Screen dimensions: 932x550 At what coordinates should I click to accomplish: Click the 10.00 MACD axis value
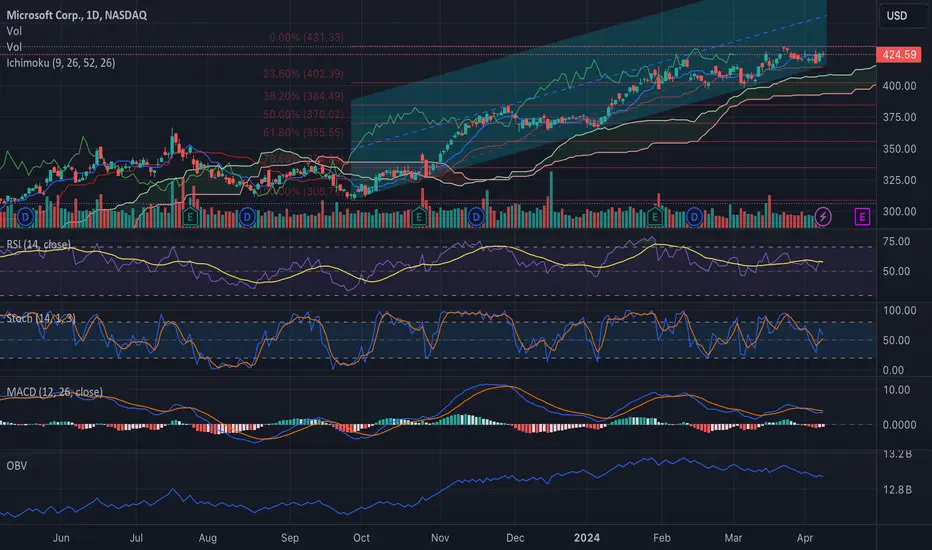pos(896,390)
